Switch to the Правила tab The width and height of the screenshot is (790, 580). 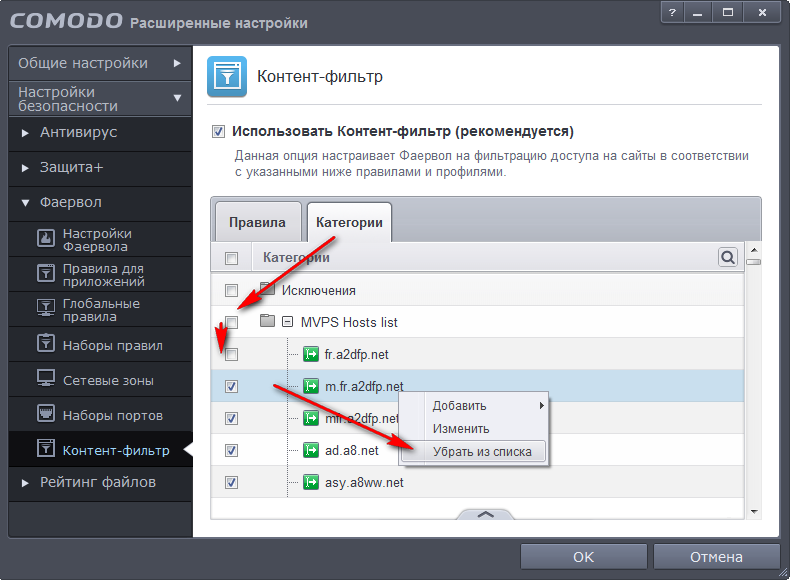coord(257,222)
